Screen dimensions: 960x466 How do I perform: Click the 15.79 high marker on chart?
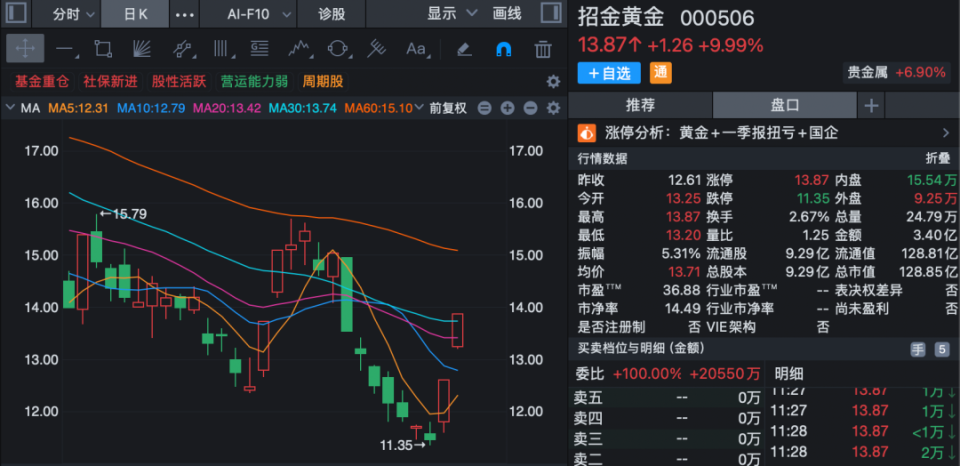[122, 214]
